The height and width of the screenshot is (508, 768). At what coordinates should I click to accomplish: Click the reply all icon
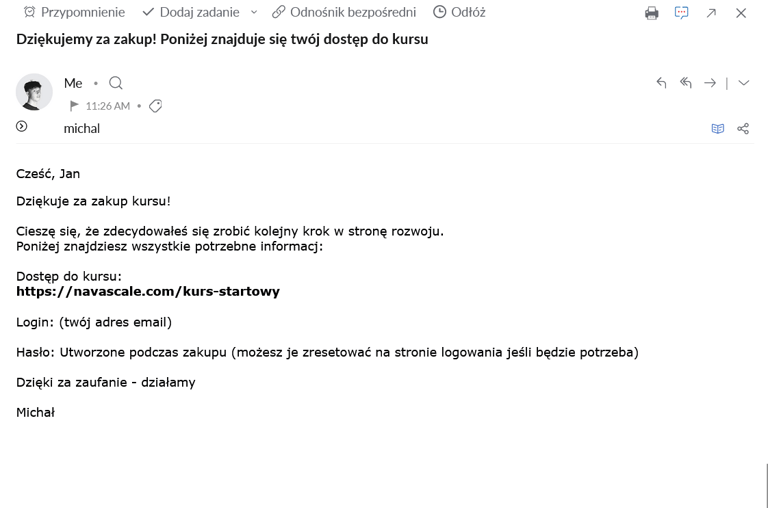tap(686, 83)
